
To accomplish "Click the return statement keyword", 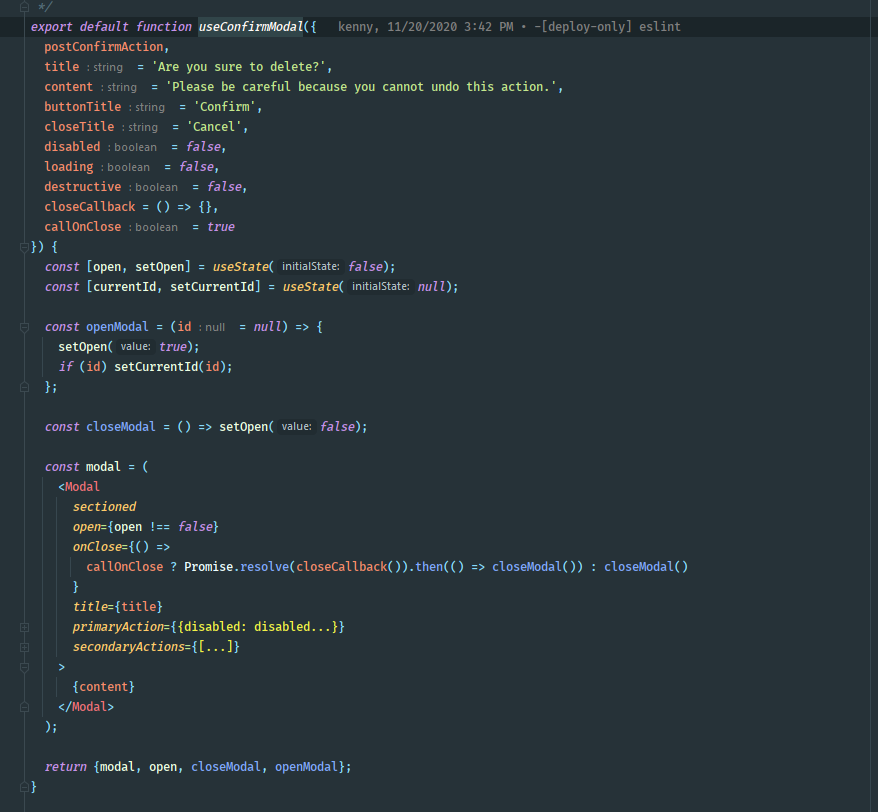I will click(x=65, y=767).
